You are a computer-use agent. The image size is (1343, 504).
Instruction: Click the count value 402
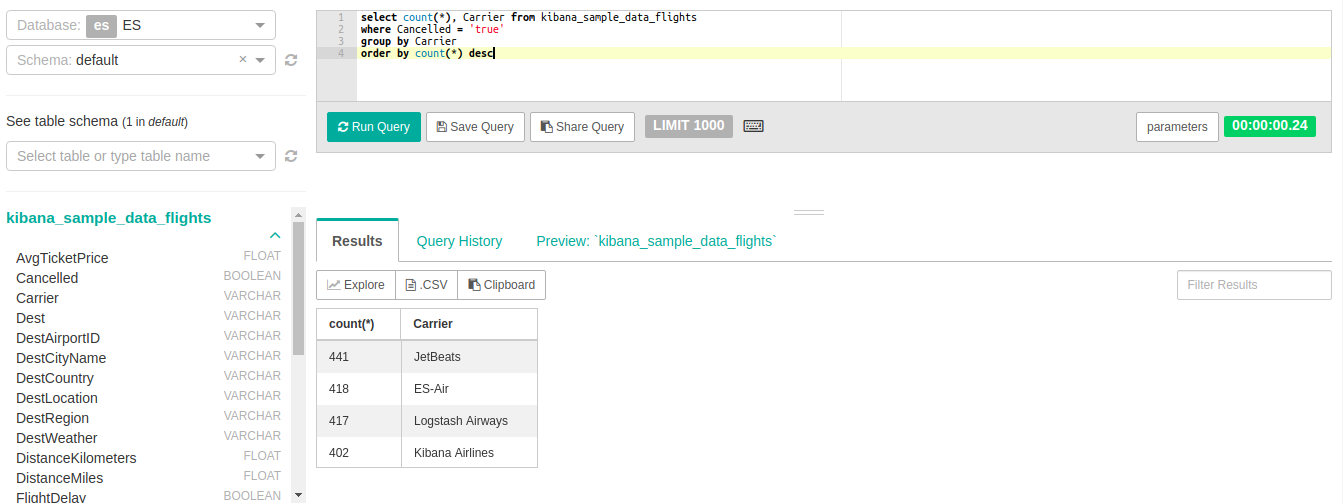tap(358, 453)
